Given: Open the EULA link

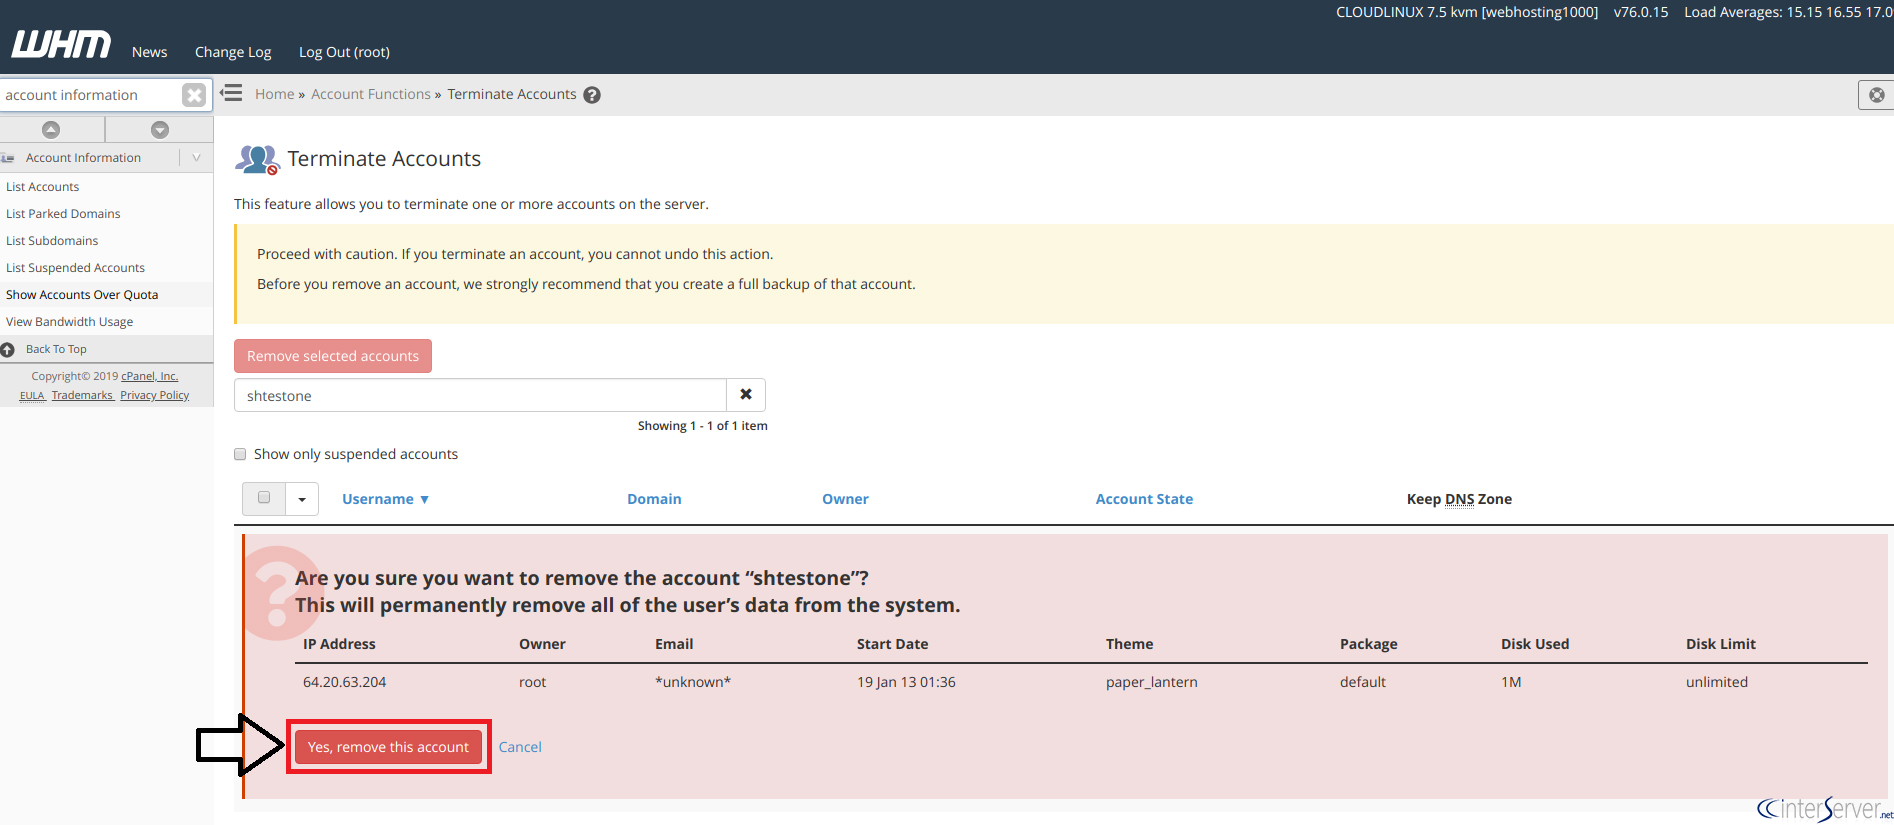Looking at the screenshot, I should (32, 396).
